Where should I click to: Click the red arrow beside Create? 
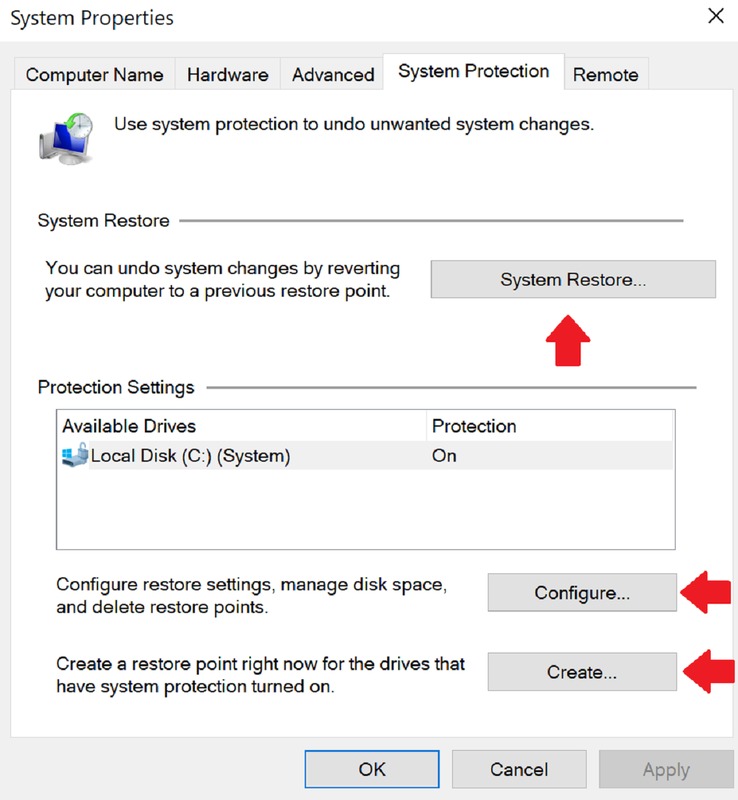tap(708, 671)
